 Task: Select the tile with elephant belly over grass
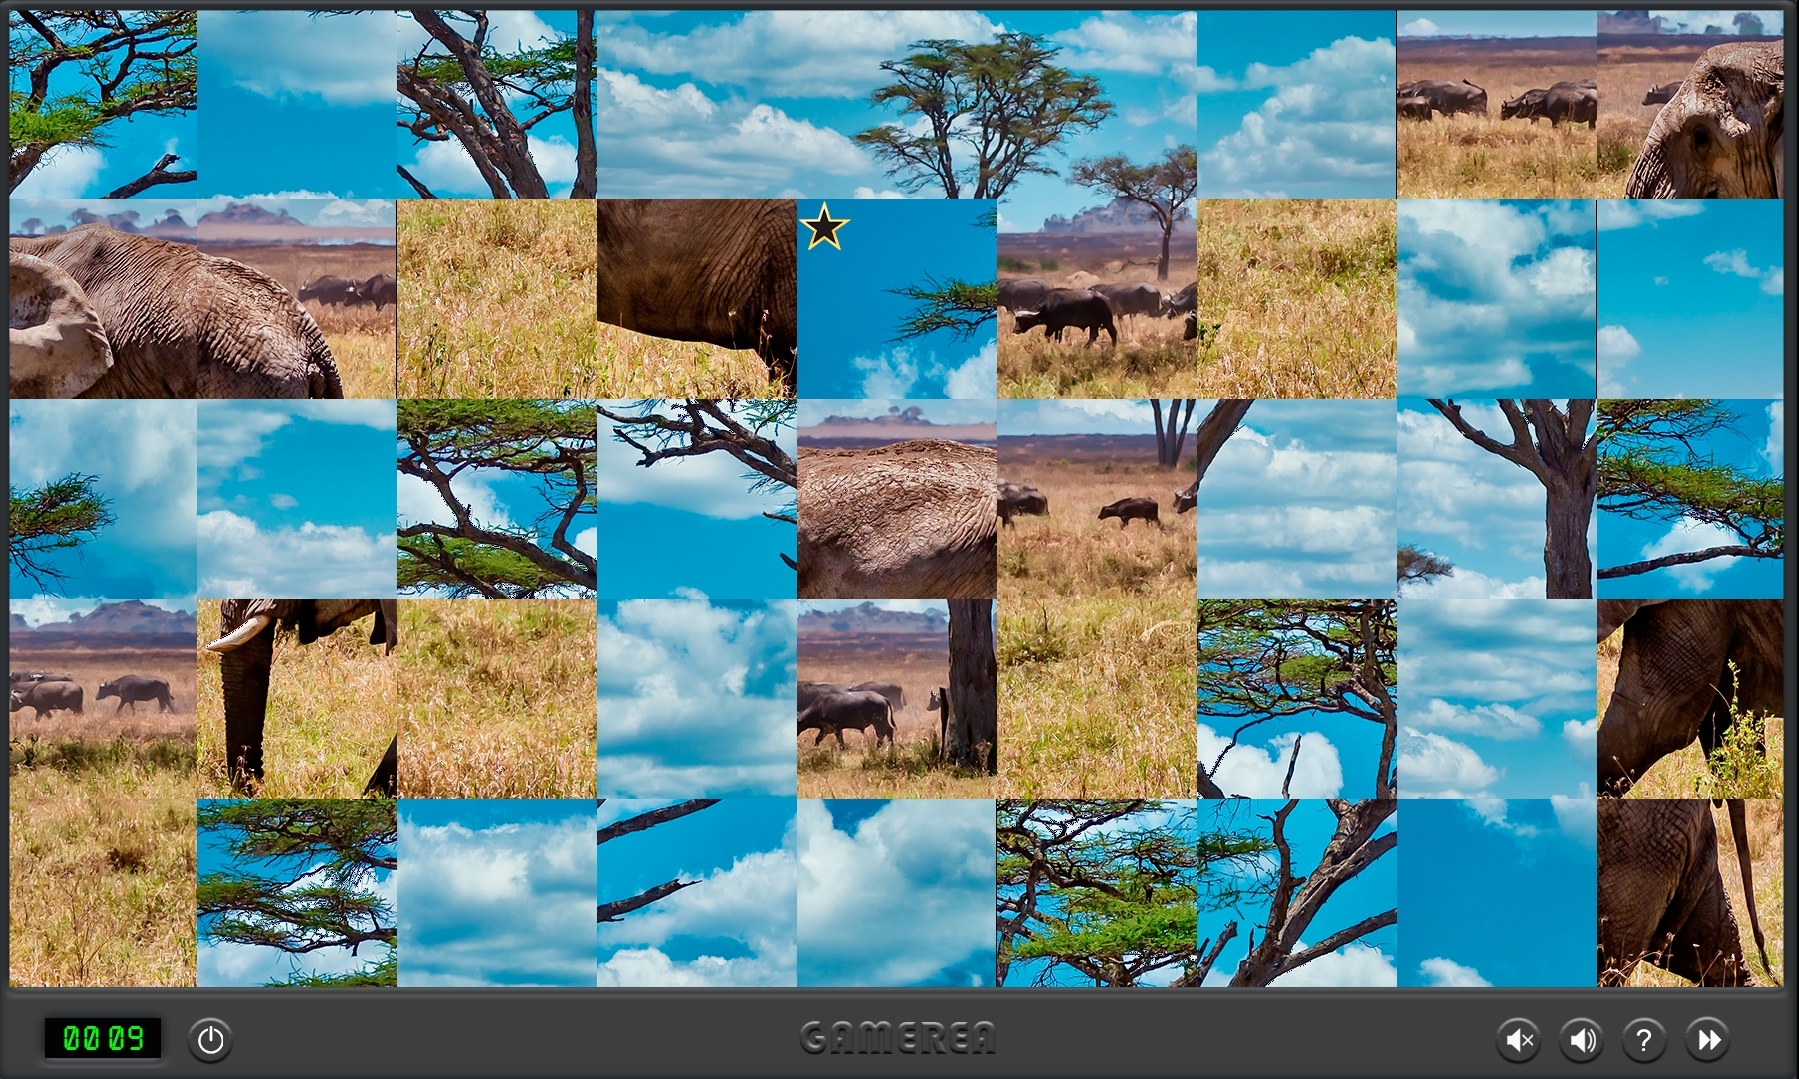[697, 299]
